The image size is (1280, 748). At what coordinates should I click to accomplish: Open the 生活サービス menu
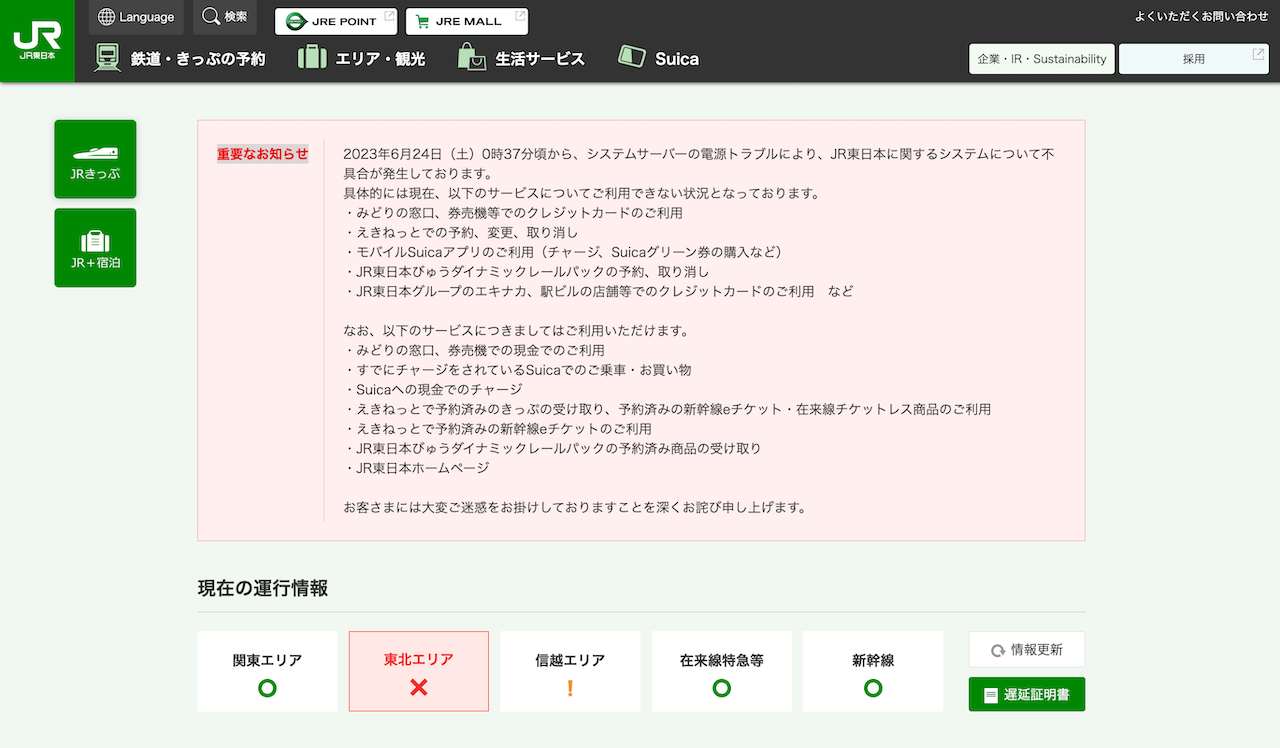(x=521, y=58)
